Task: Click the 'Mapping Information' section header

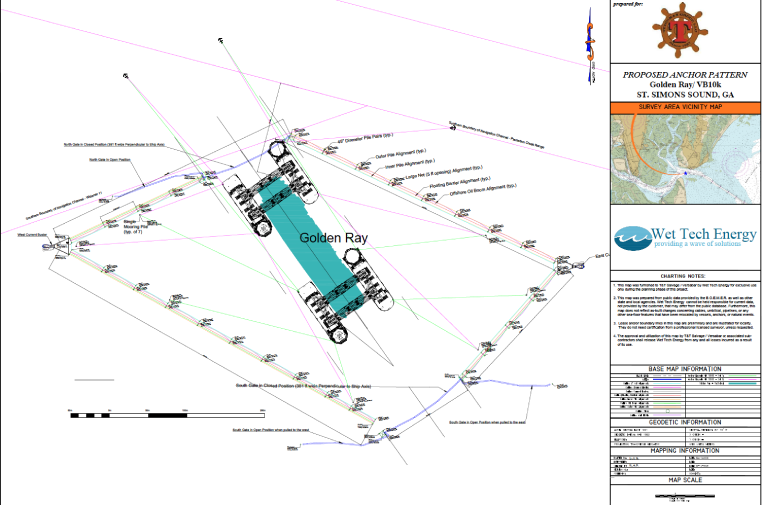Action: pos(683,451)
